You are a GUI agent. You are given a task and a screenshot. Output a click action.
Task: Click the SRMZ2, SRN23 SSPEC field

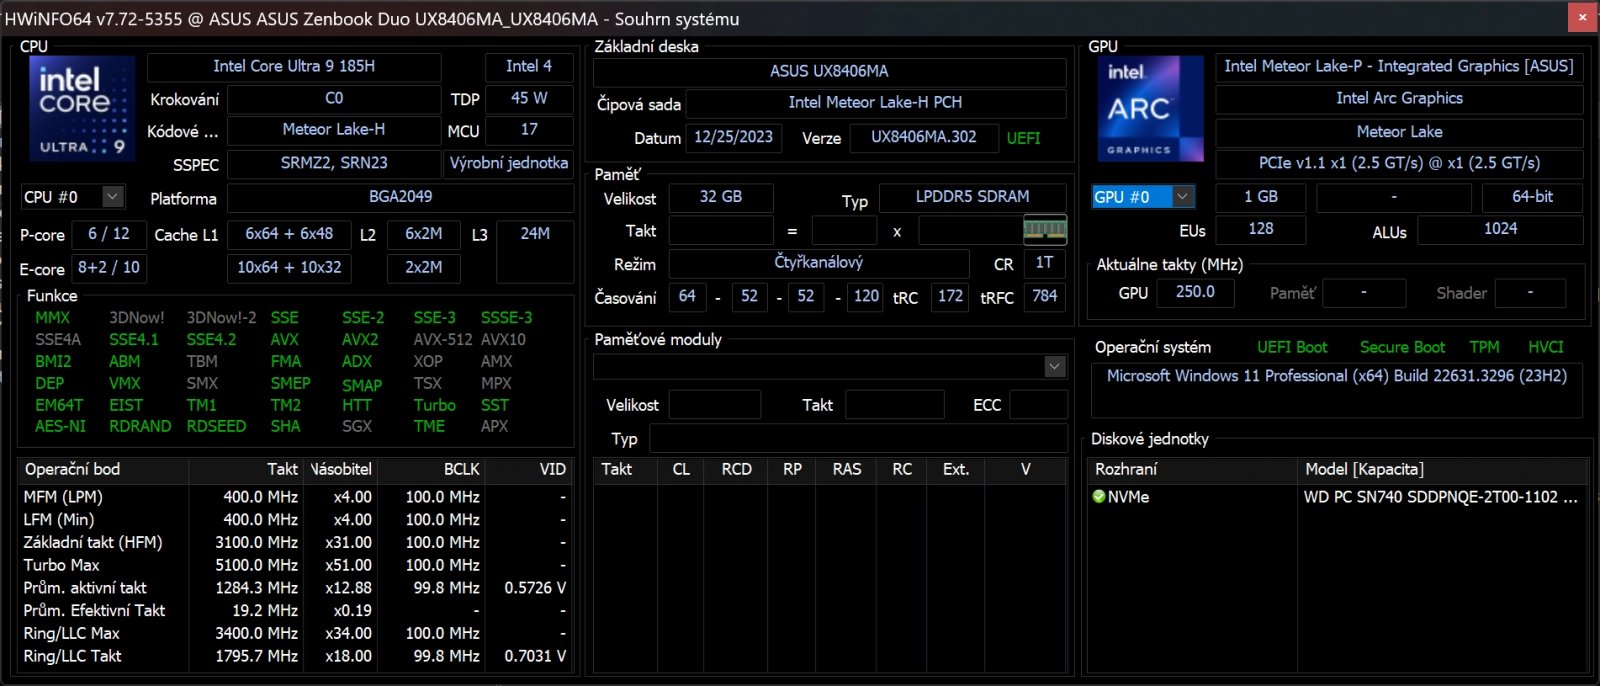click(334, 163)
